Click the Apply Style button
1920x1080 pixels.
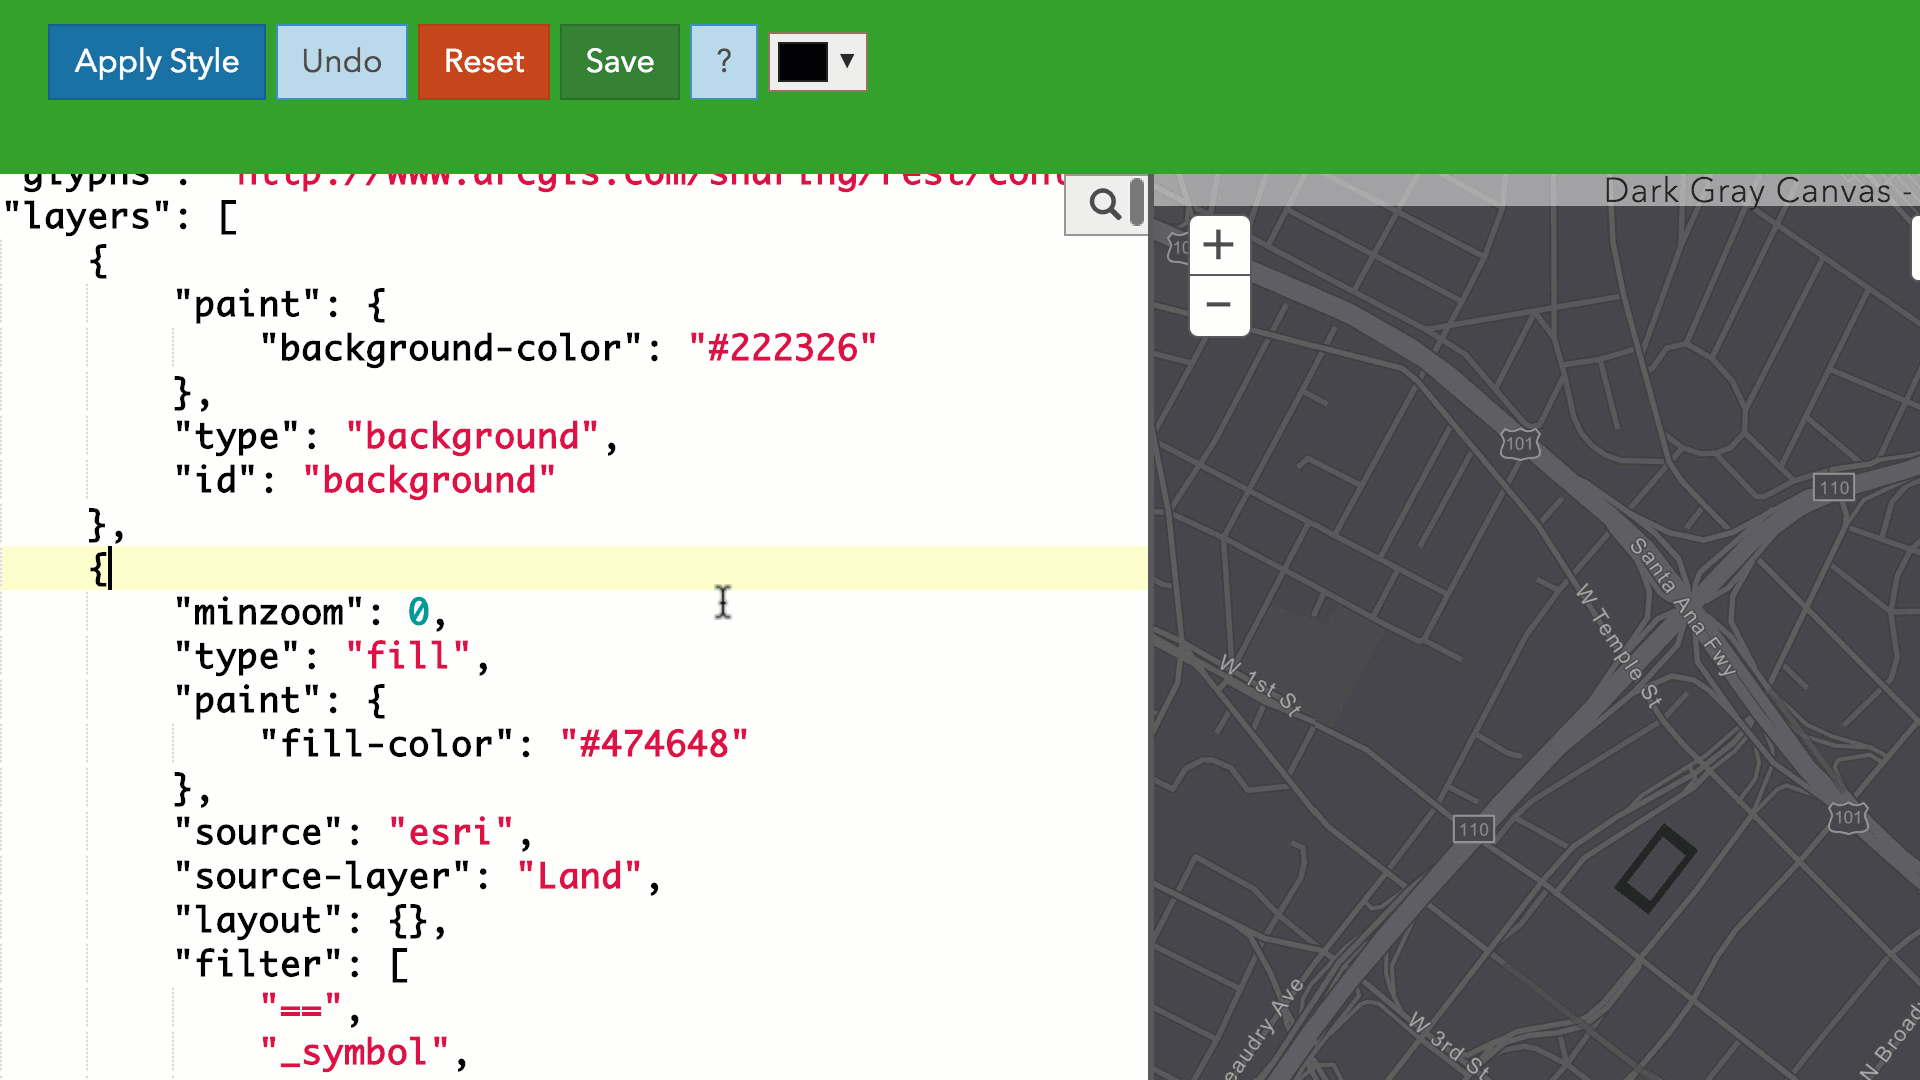tap(157, 62)
